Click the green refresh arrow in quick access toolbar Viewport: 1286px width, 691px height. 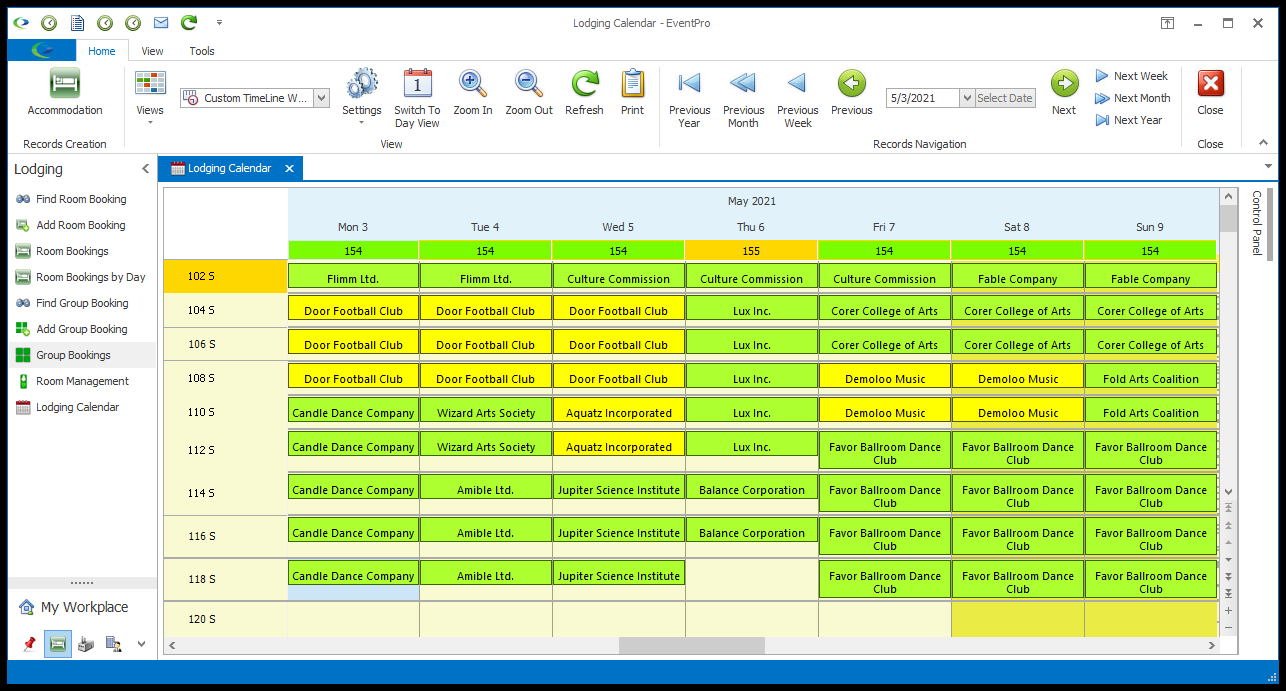(189, 22)
